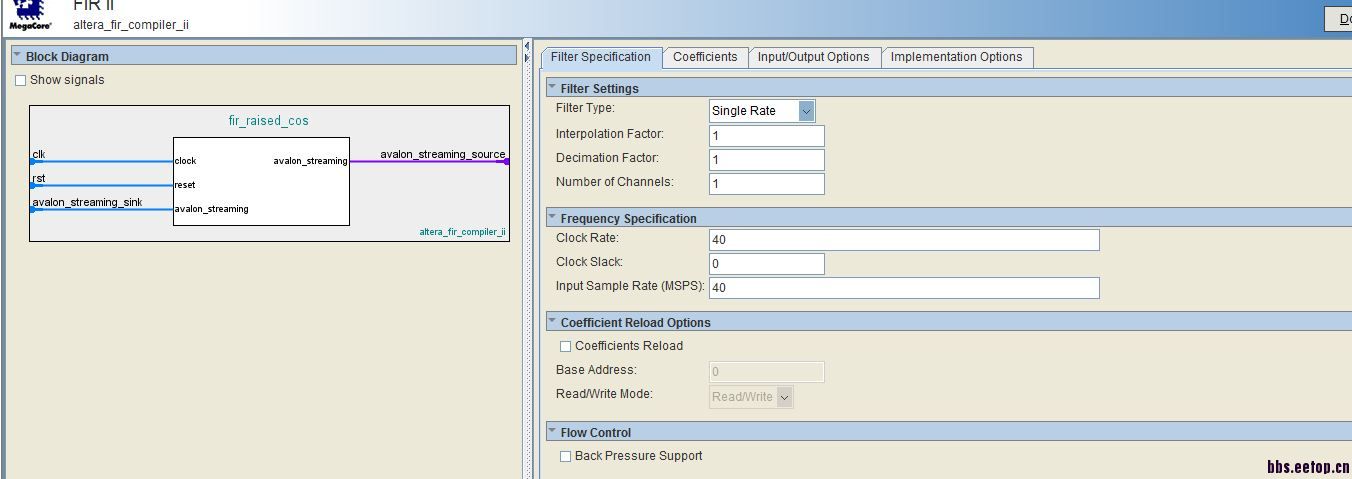Enable the Show signals checkbox
Viewport: 1352px width, 479px height.
(20, 81)
